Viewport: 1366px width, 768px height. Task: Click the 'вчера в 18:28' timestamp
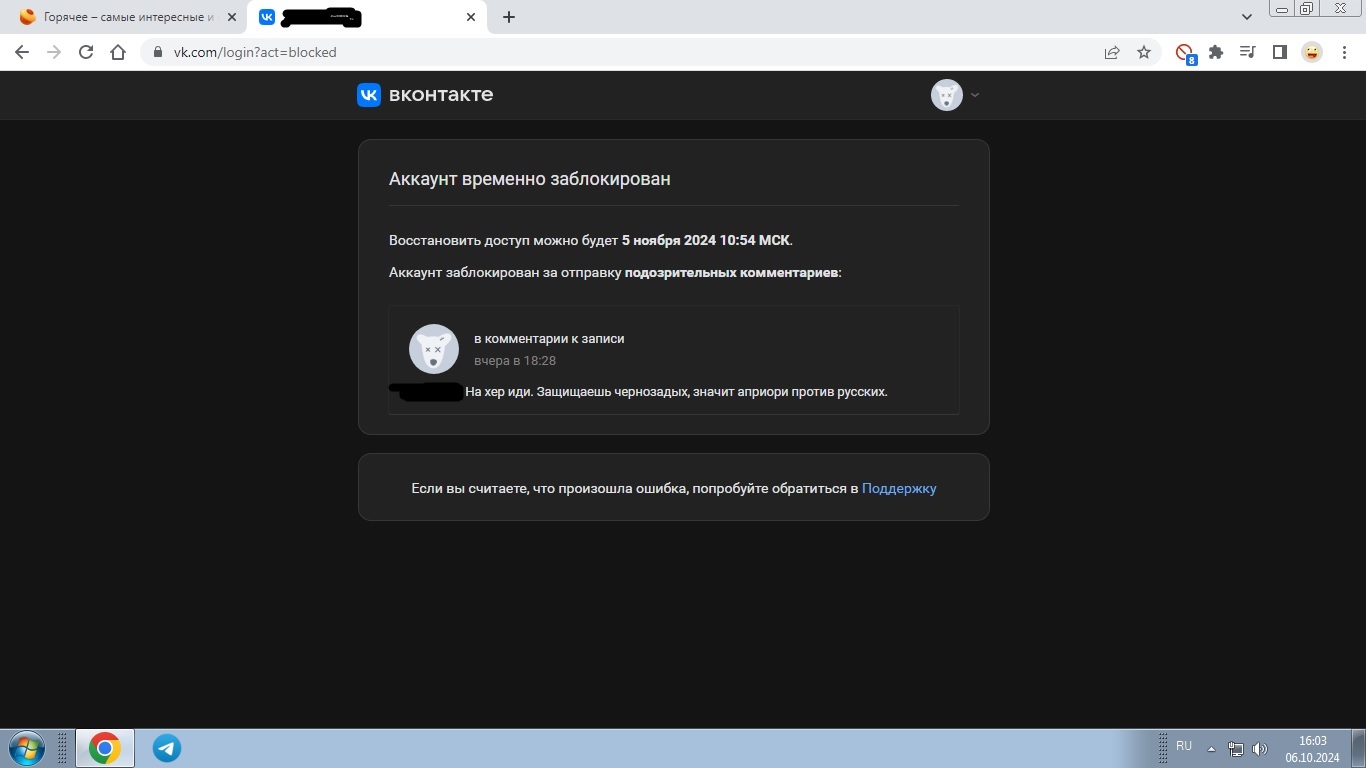515,360
